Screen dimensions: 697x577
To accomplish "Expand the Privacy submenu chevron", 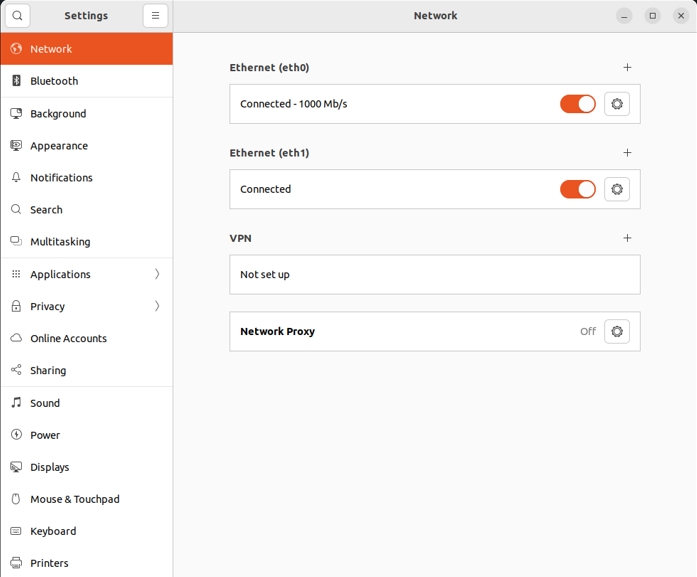I will point(157,306).
